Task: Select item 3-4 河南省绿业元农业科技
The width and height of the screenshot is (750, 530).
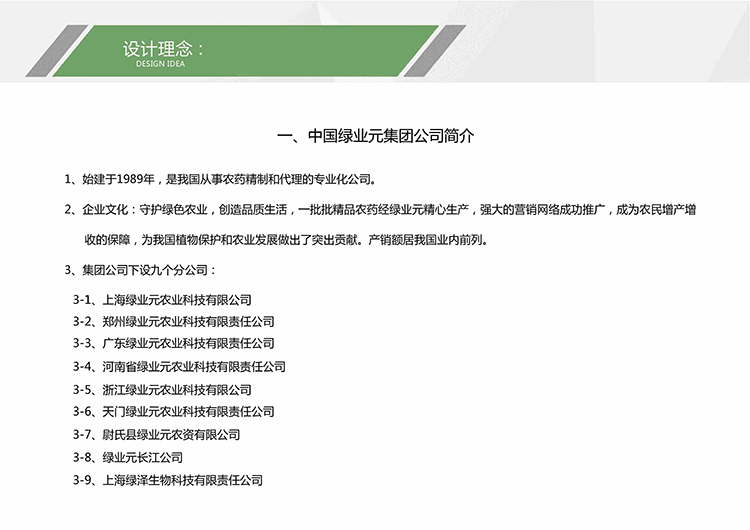Action: point(179,367)
